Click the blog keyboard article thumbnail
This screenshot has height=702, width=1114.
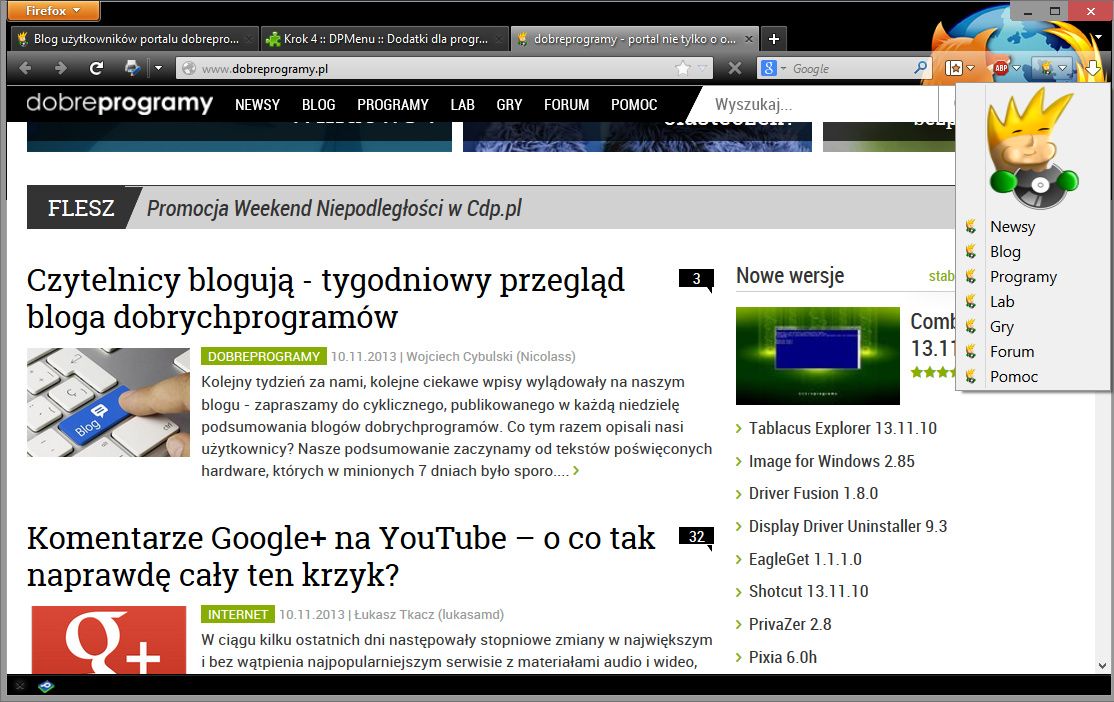(108, 402)
